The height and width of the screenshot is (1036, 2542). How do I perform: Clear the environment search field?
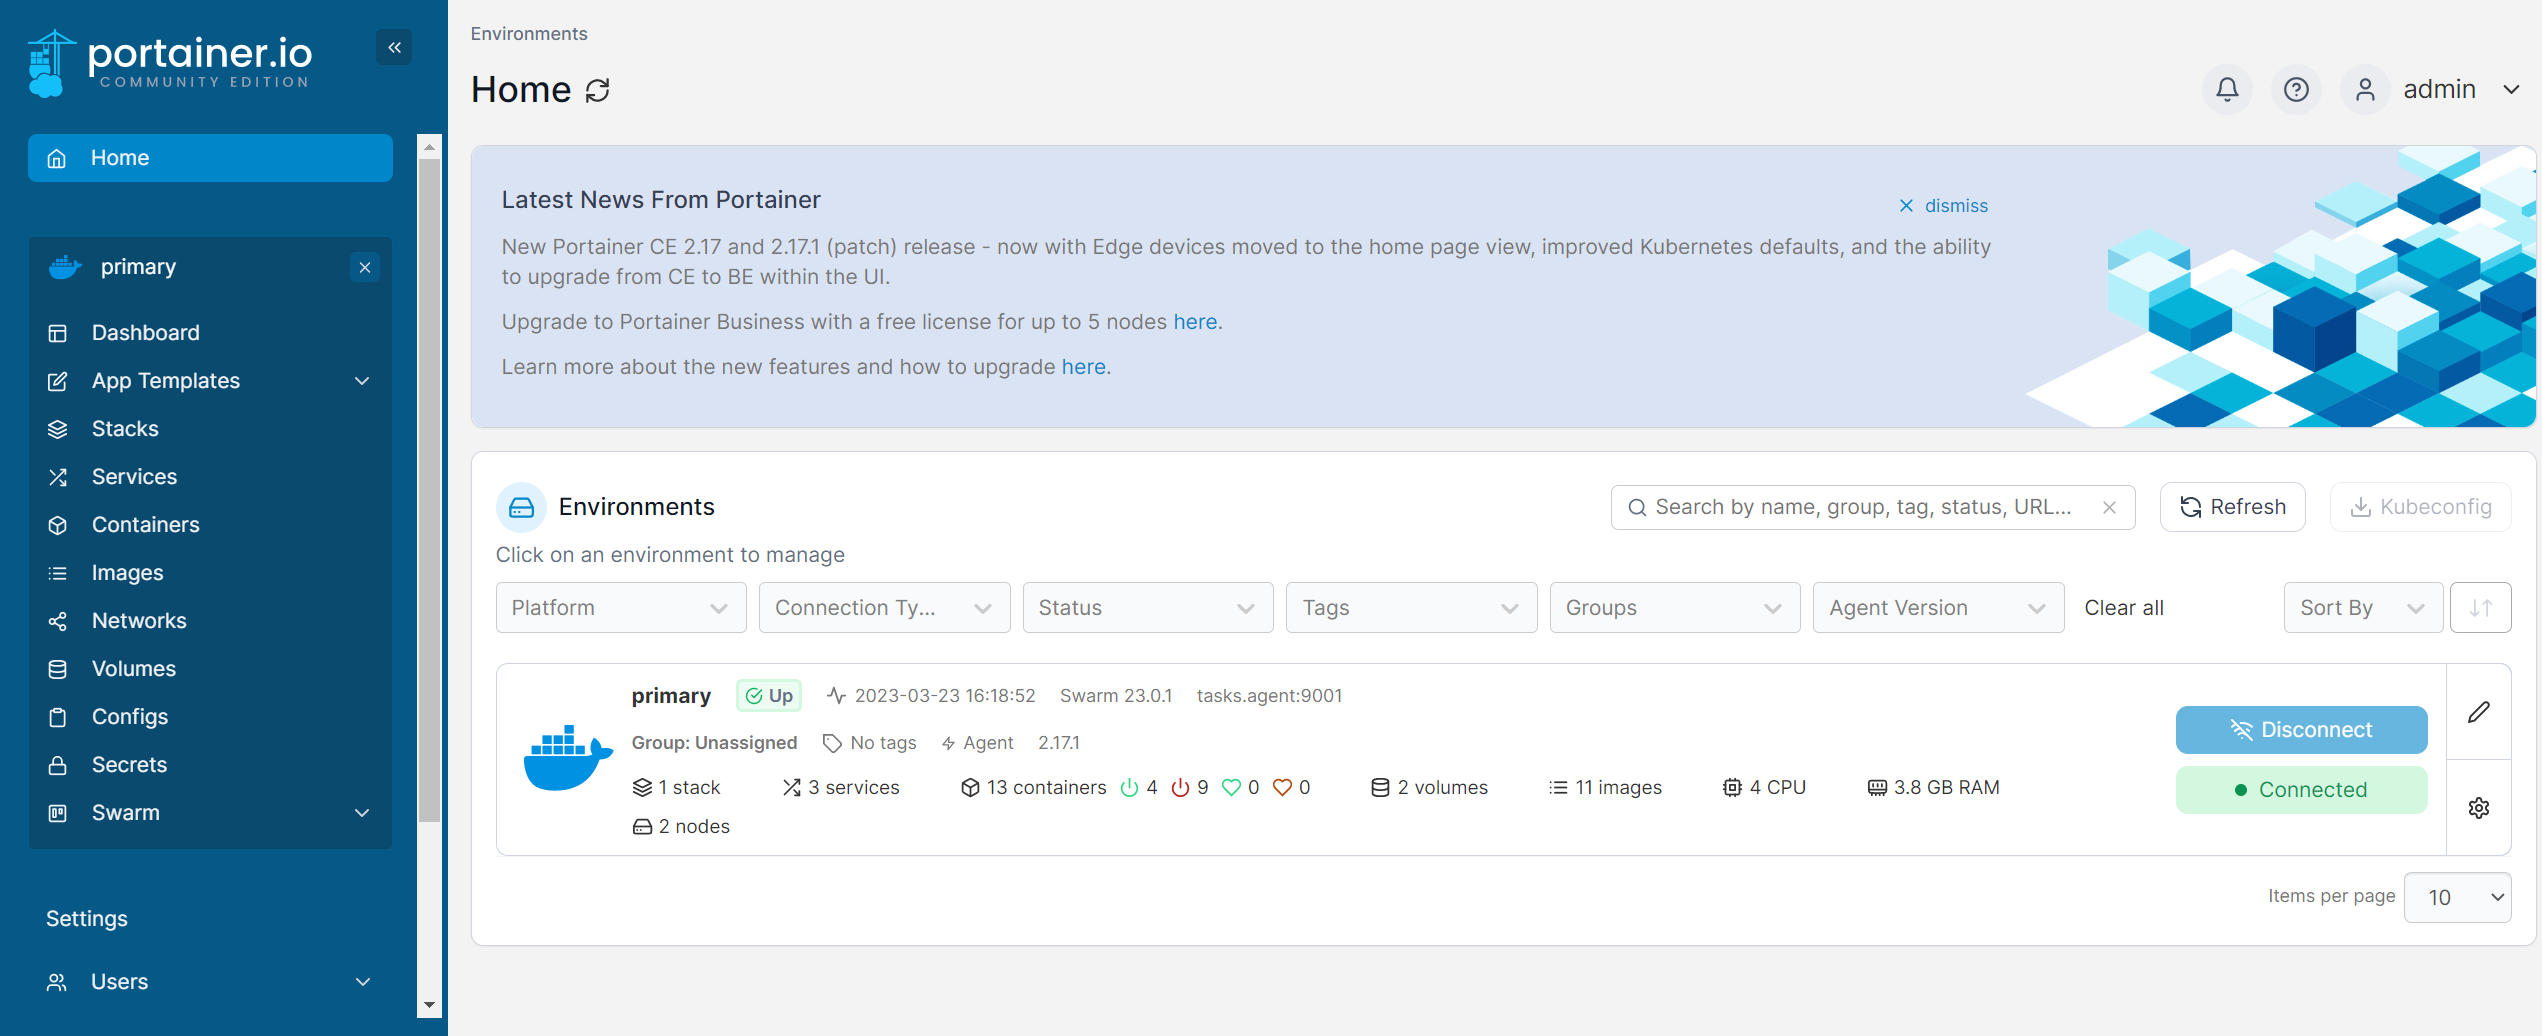(2109, 507)
